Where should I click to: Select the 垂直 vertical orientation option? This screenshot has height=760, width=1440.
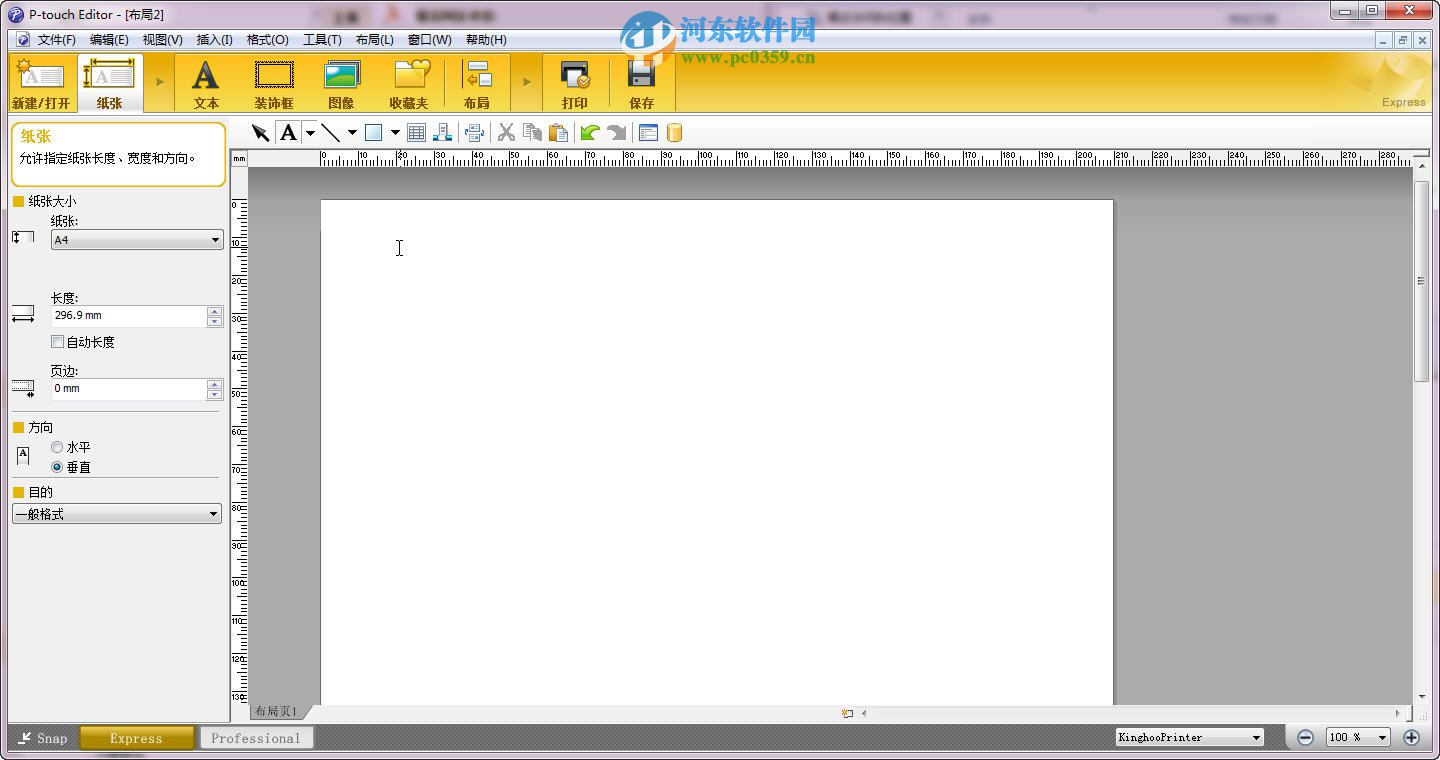pyautogui.click(x=57, y=466)
